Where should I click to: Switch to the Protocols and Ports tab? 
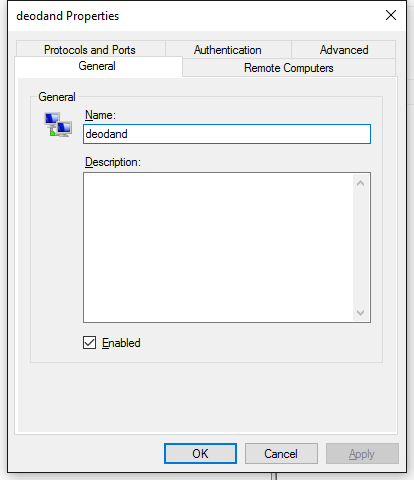(90, 50)
